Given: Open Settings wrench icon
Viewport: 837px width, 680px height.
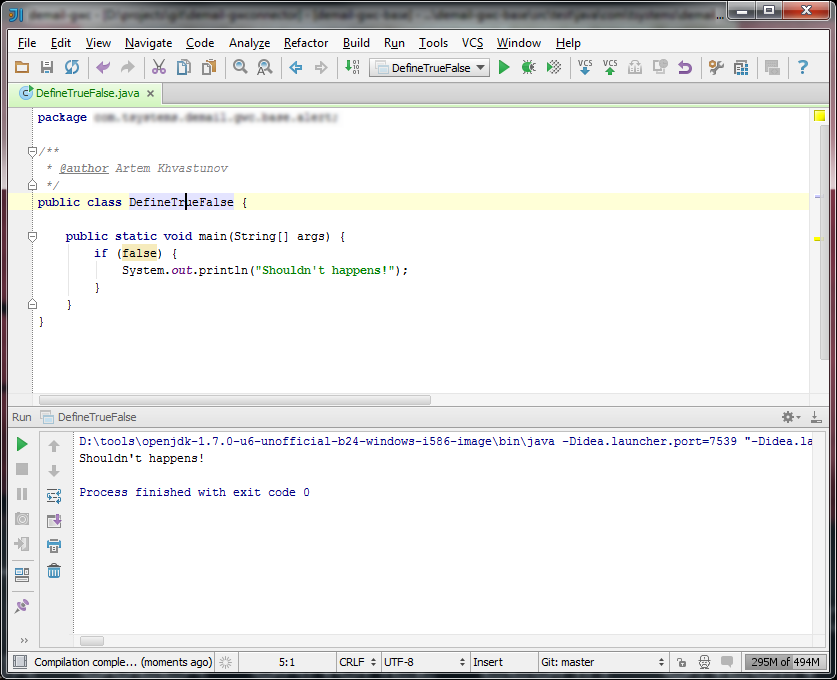Looking at the screenshot, I should 716,67.
